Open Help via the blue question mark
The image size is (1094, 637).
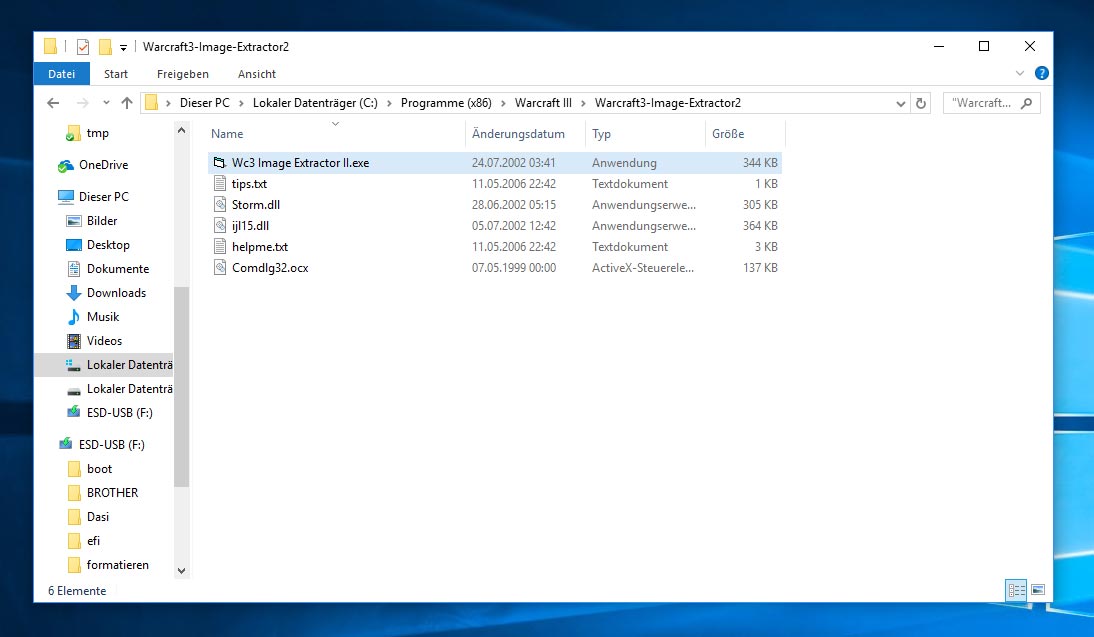pyautogui.click(x=1042, y=73)
